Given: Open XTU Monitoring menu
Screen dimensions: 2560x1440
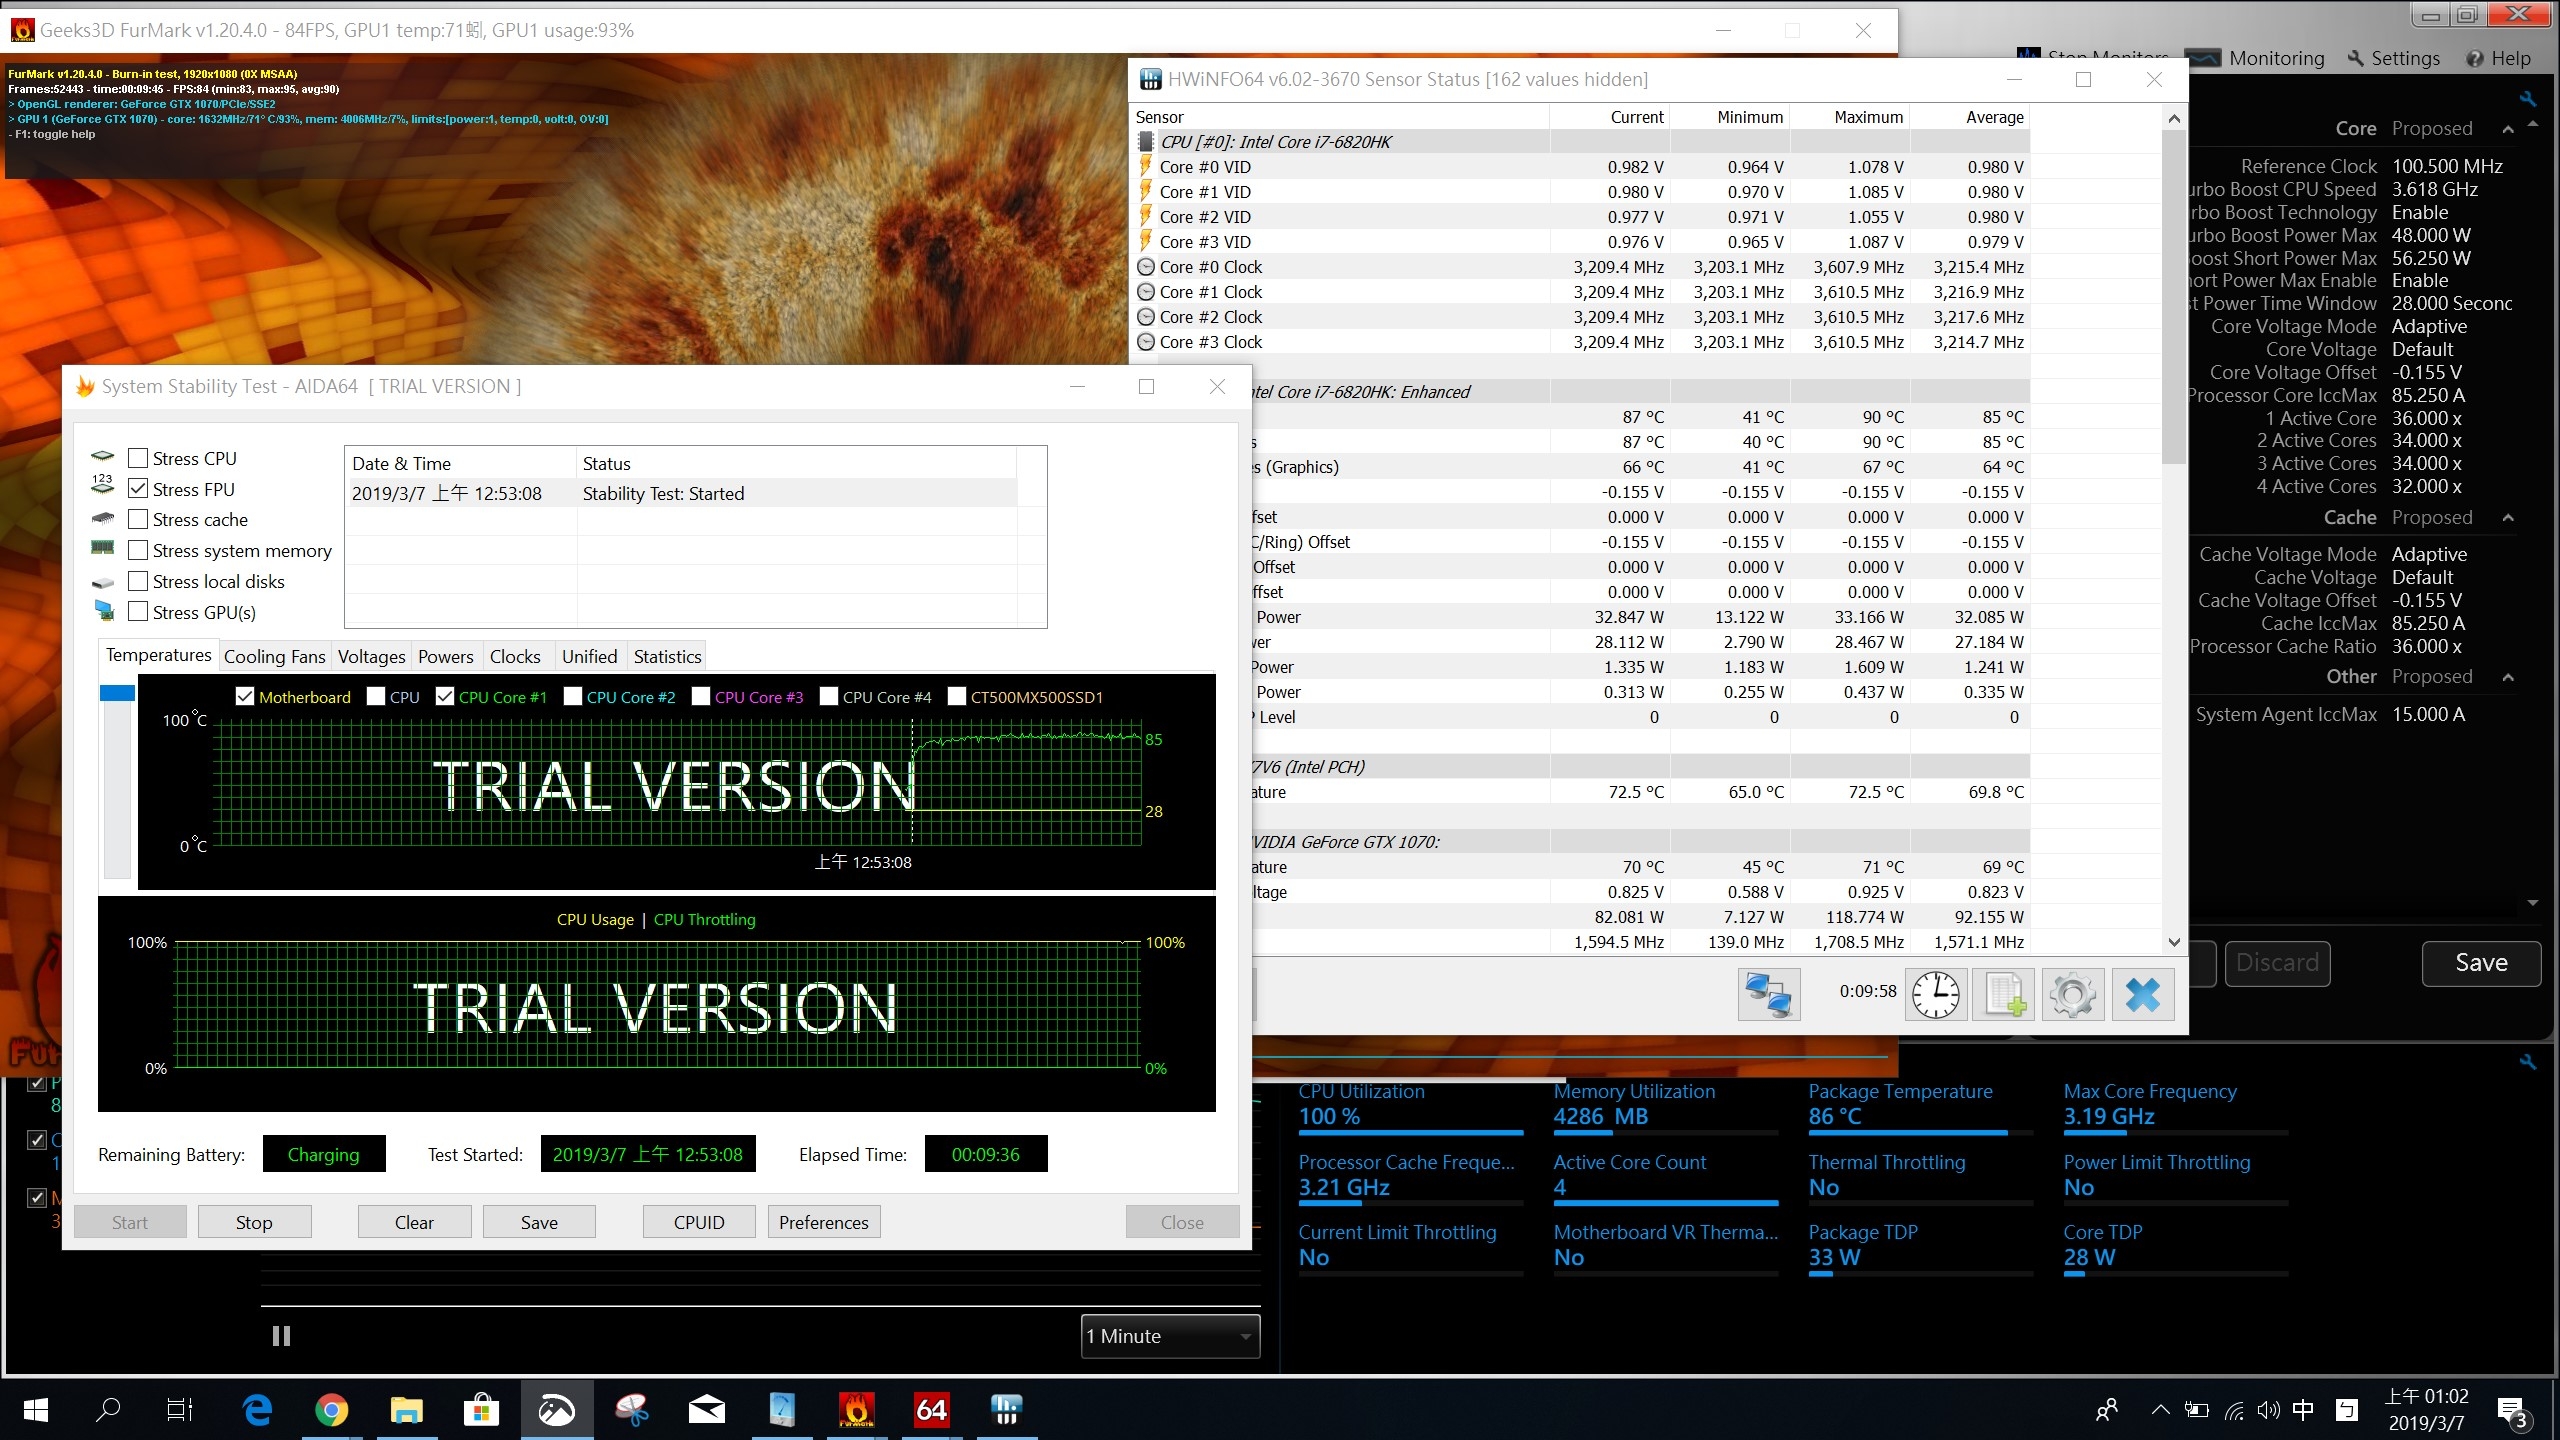Looking at the screenshot, I should pyautogui.click(x=2255, y=58).
